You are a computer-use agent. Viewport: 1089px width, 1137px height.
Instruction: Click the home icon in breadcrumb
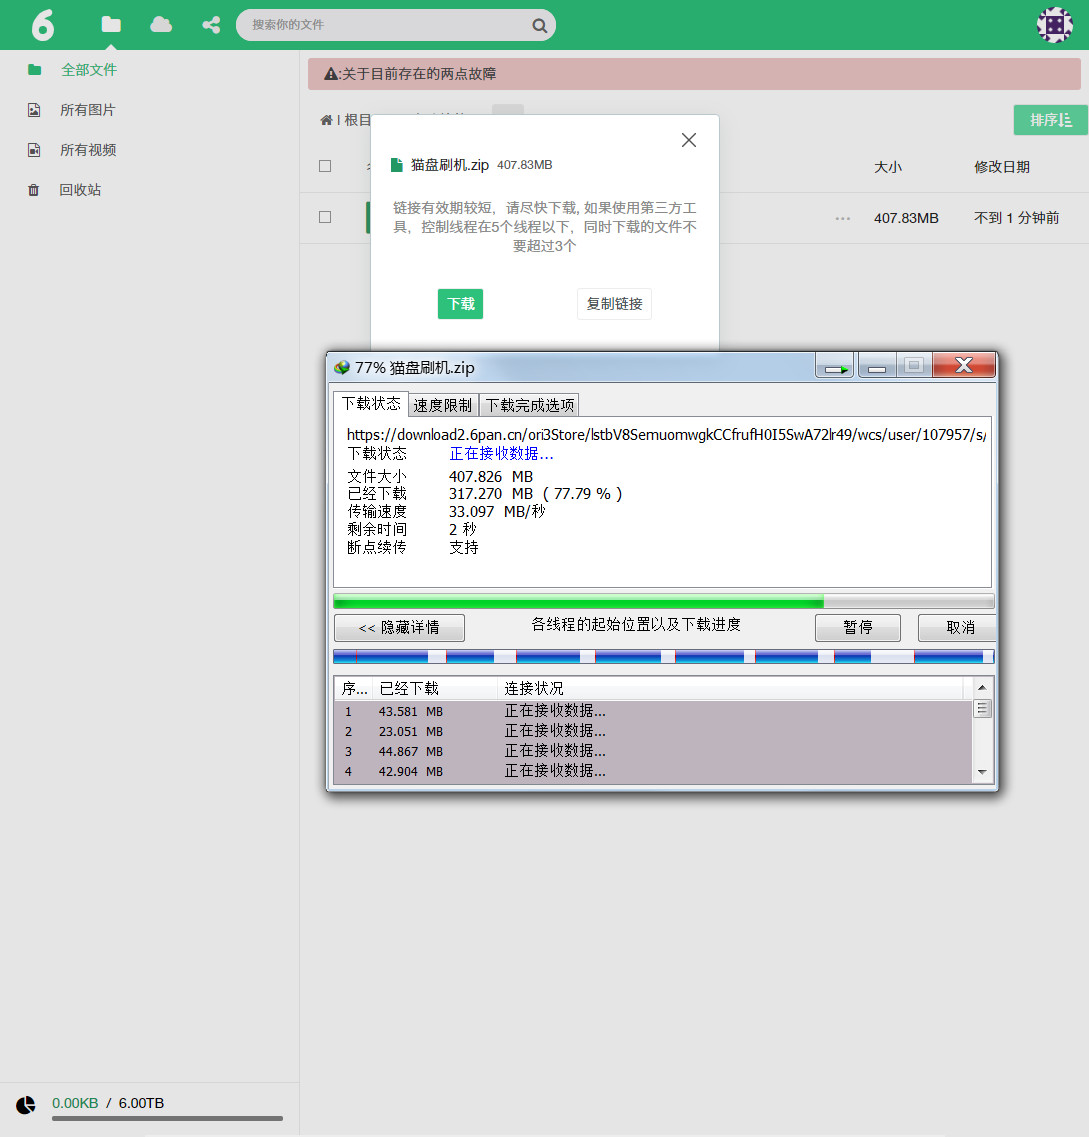click(x=326, y=120)
